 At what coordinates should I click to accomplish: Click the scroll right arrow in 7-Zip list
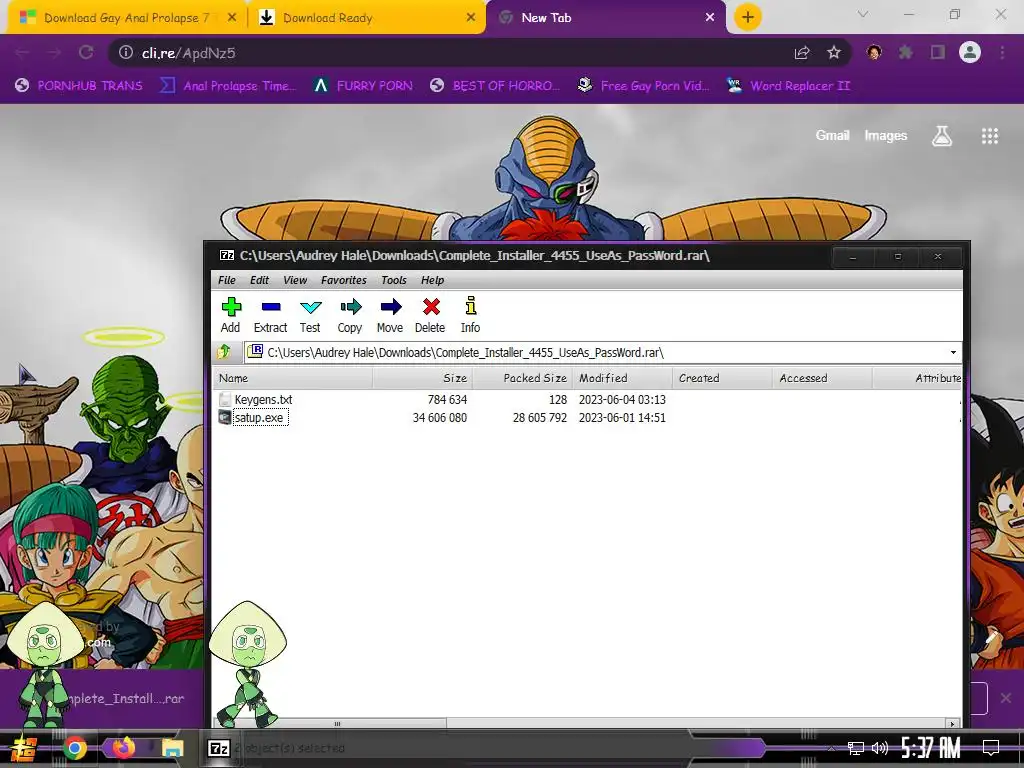tap(953, 723)
